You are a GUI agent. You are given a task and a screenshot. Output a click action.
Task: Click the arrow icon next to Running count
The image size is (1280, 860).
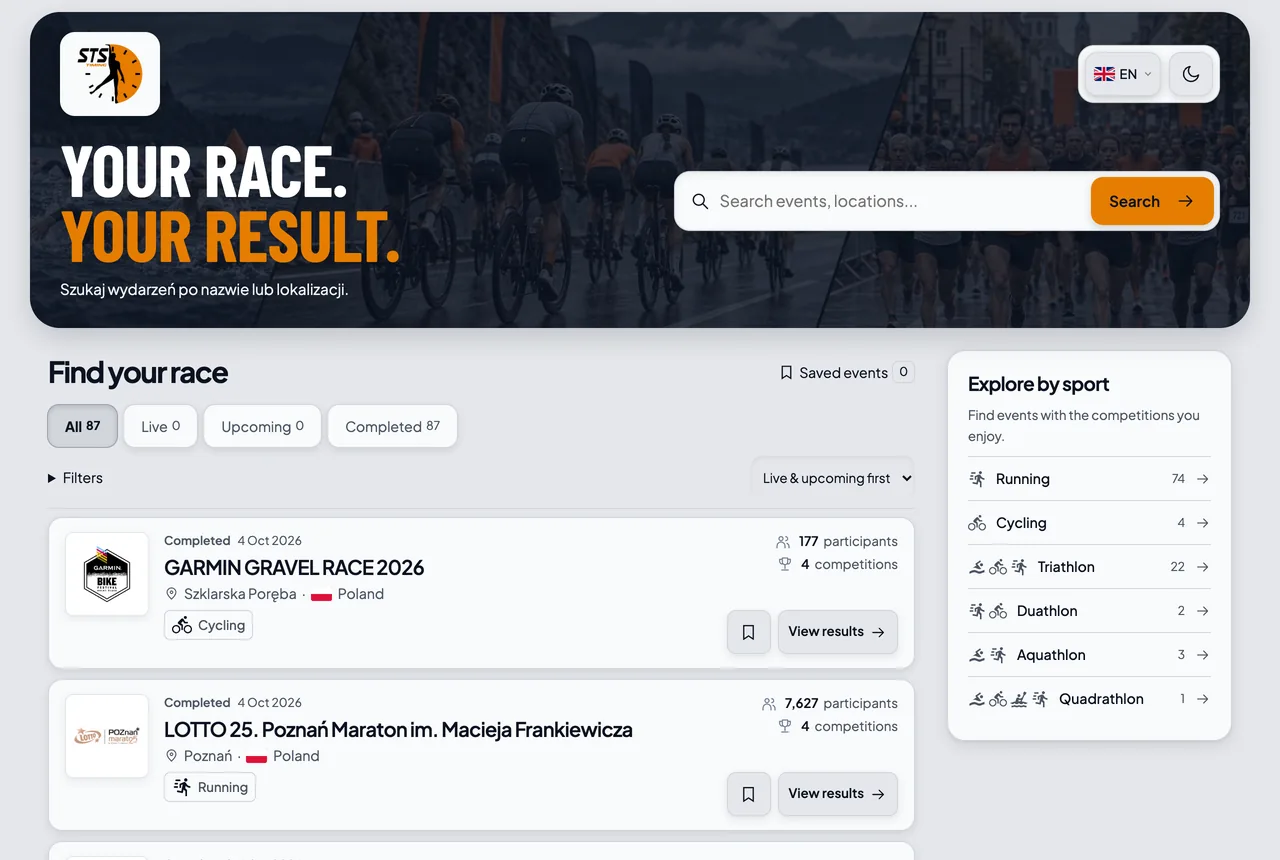[x=1203, y=479]
